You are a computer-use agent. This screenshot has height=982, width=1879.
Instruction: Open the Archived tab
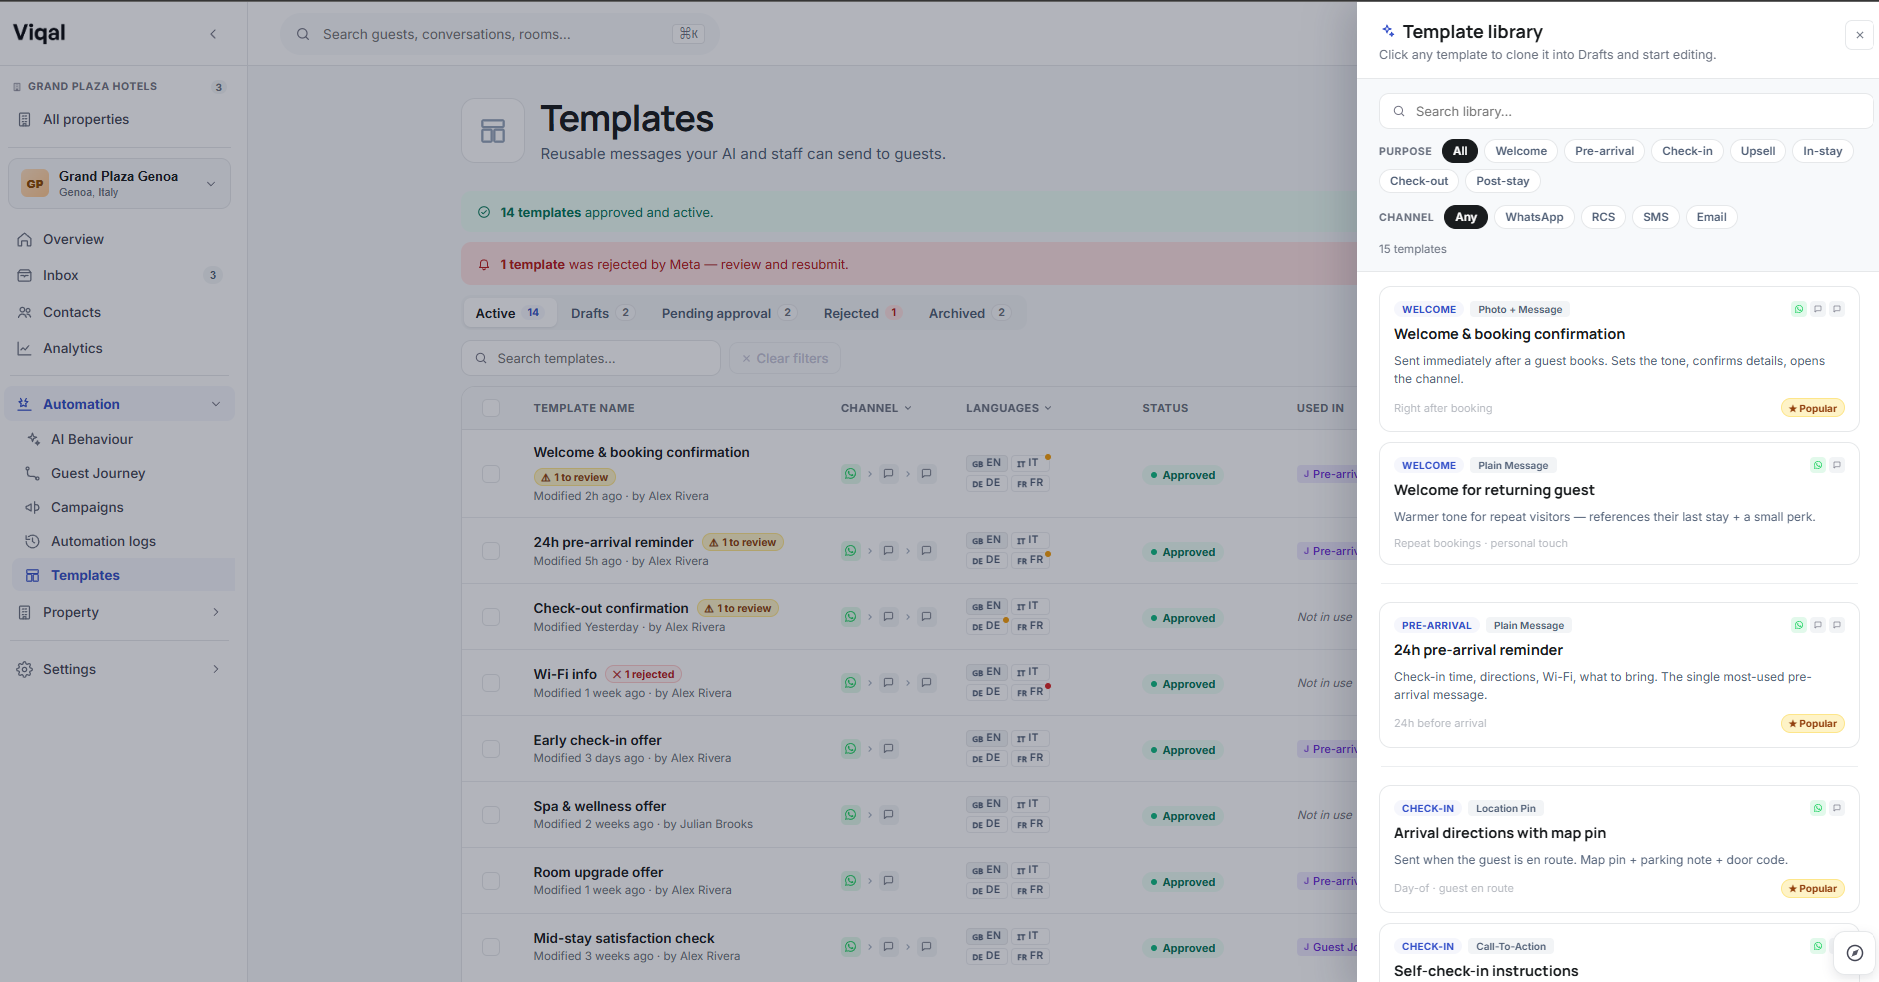[x=968, y=313]
